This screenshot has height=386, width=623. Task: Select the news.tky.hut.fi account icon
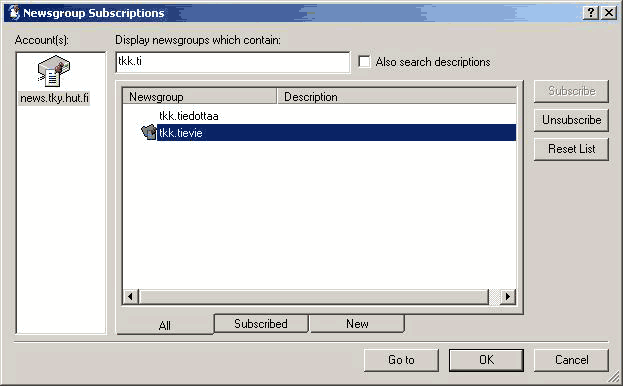pos(54,71)
